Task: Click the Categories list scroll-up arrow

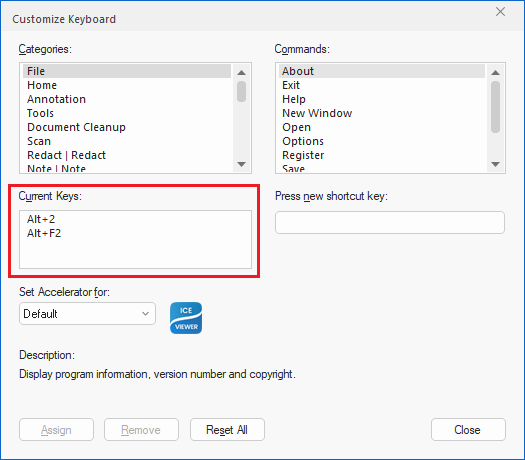Action: tap(241, 72)
